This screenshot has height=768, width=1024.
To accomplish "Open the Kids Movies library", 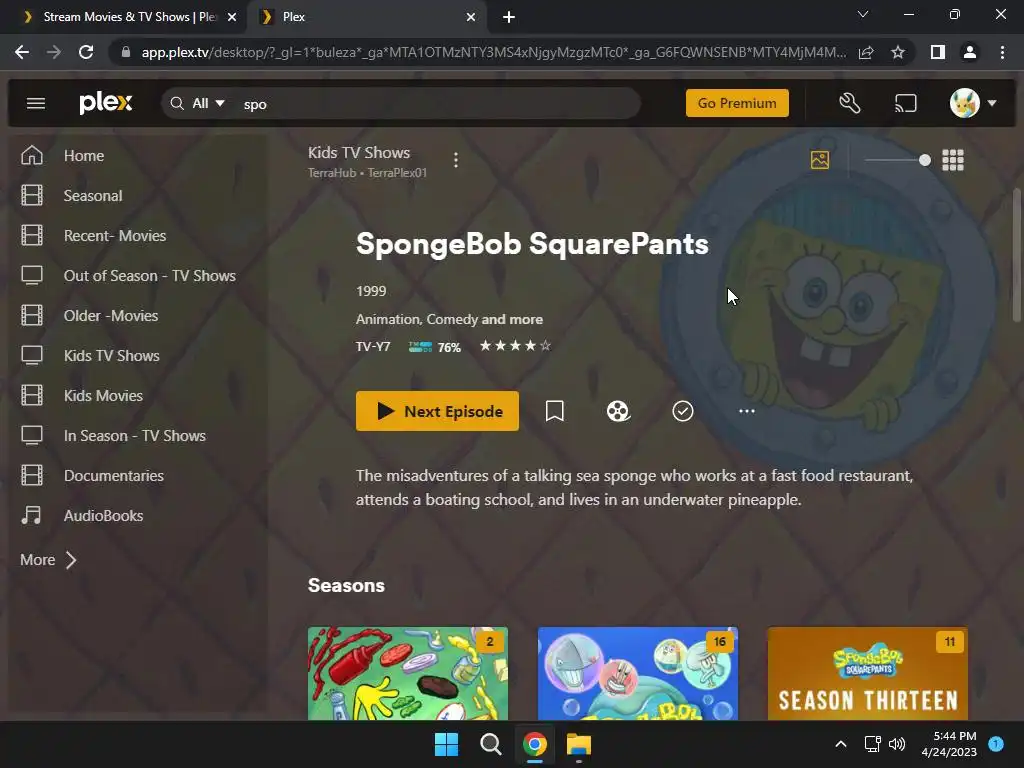I will (103, 395).
